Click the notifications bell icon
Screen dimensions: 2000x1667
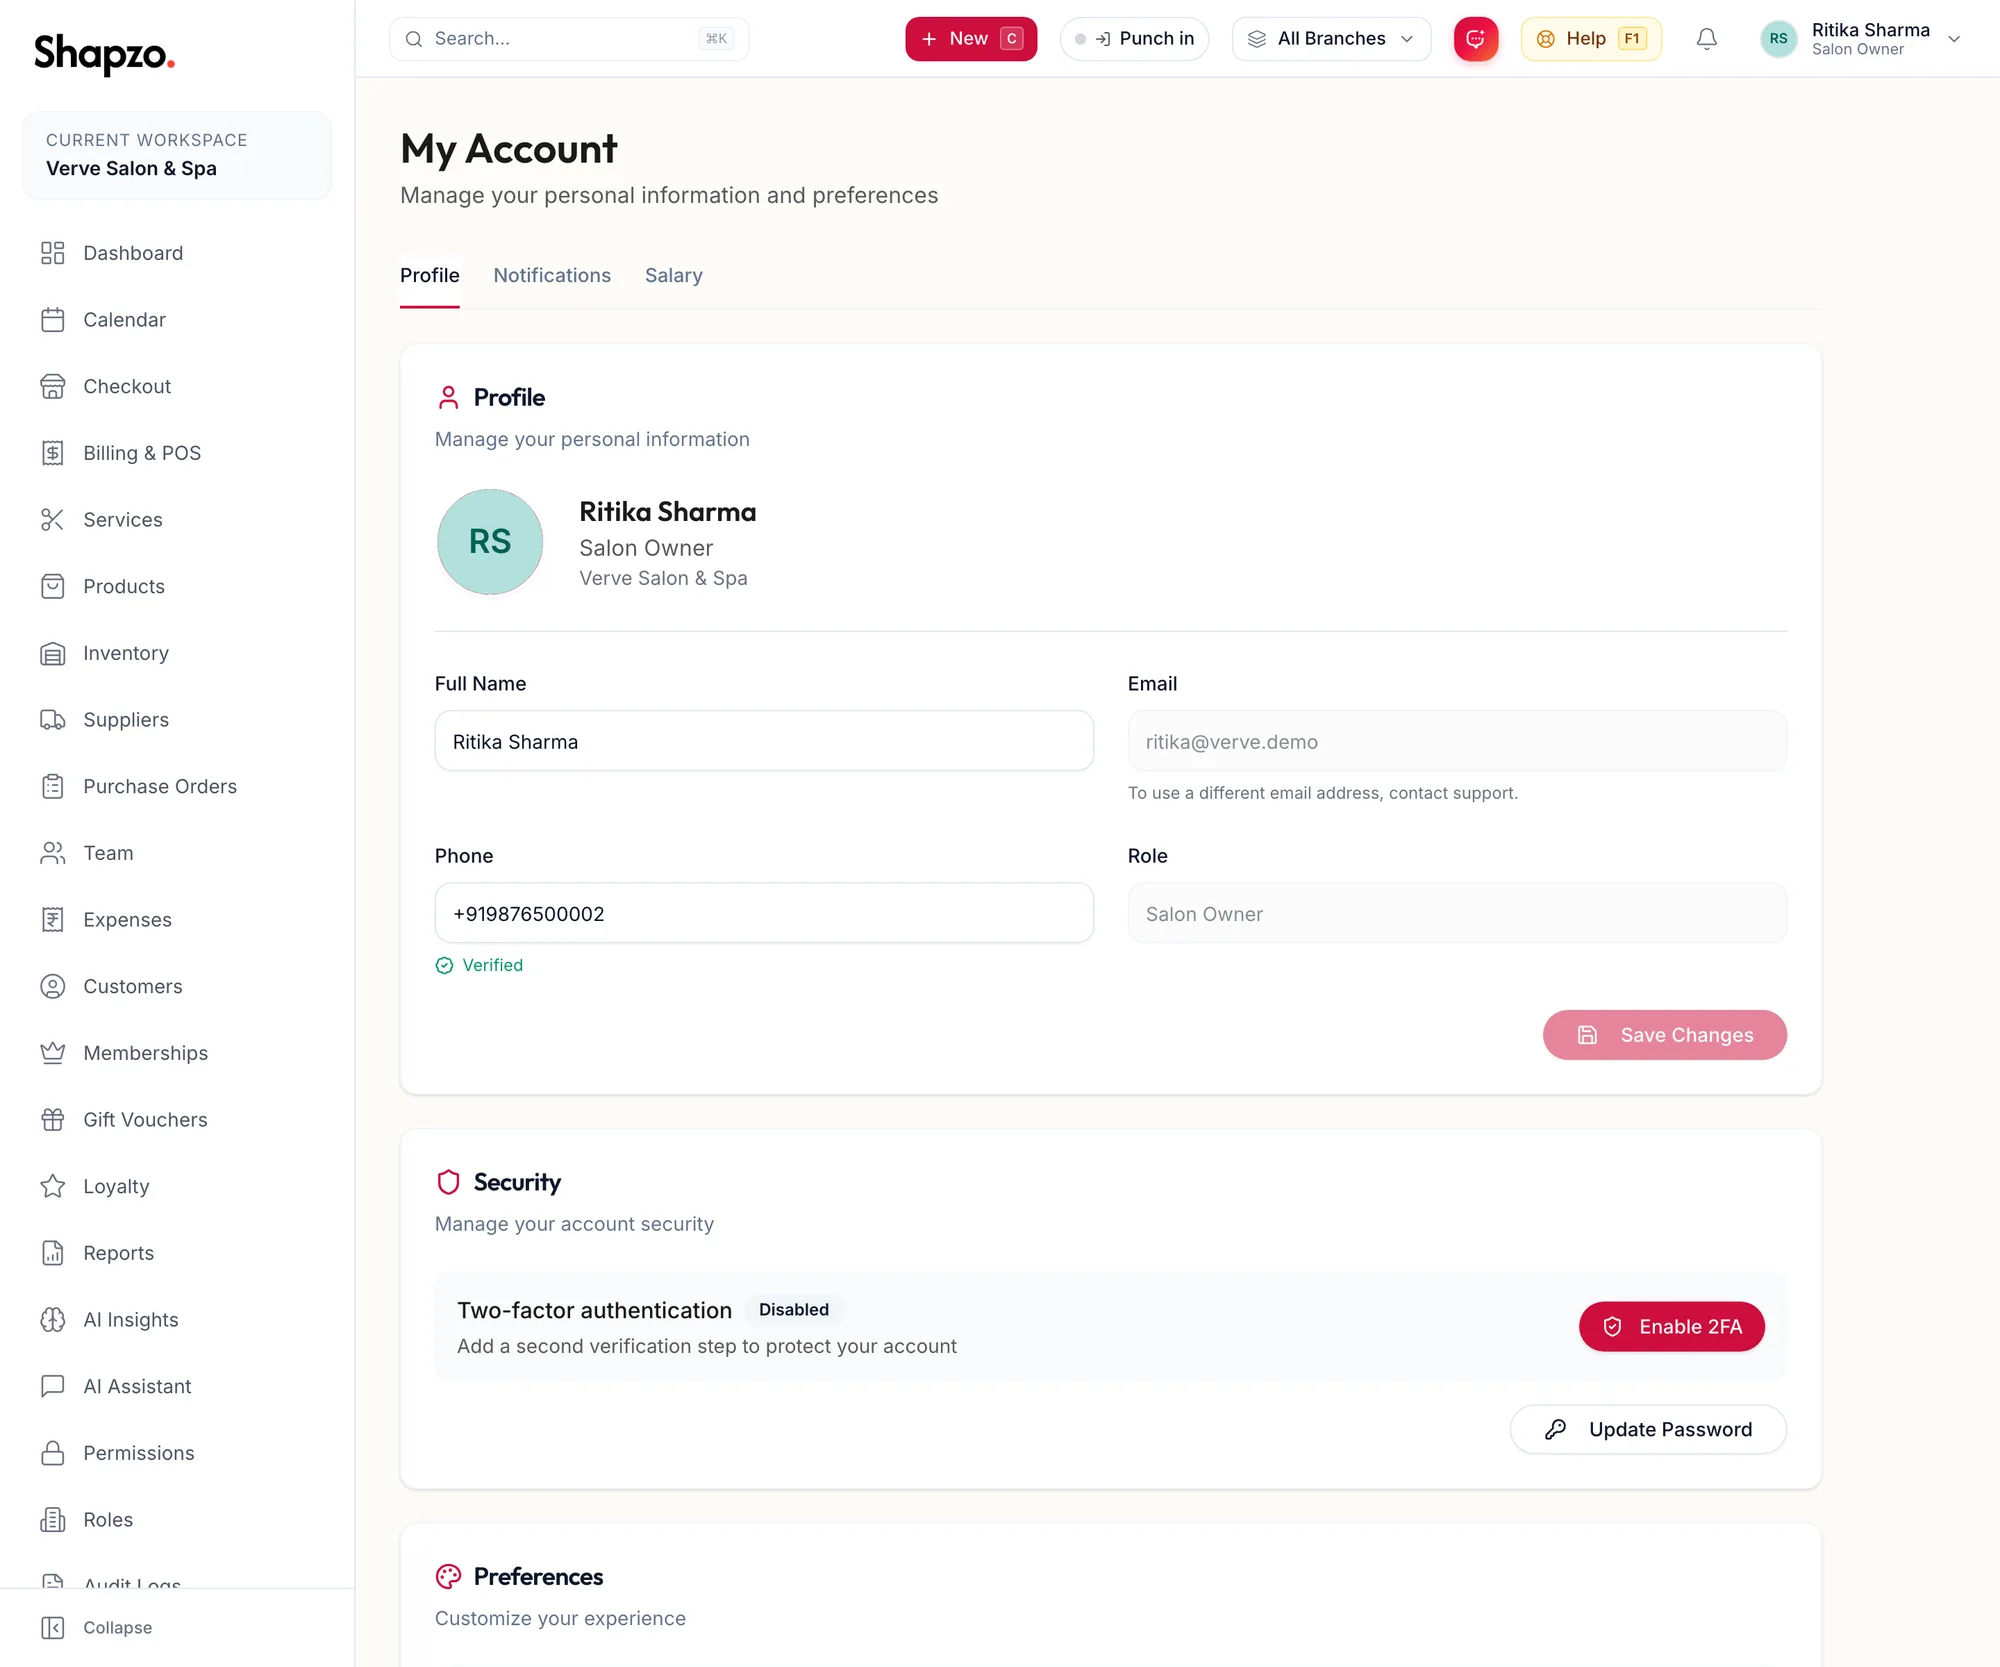click(x=1707, y=39)
